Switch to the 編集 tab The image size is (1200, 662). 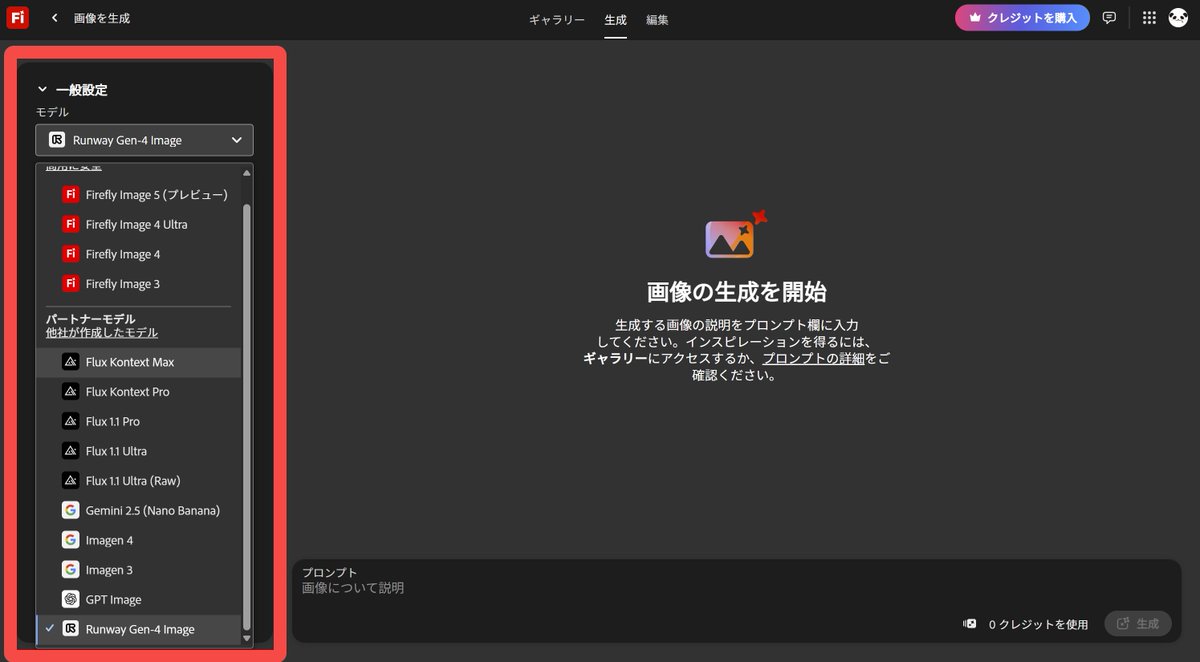(x=657, y=18)
